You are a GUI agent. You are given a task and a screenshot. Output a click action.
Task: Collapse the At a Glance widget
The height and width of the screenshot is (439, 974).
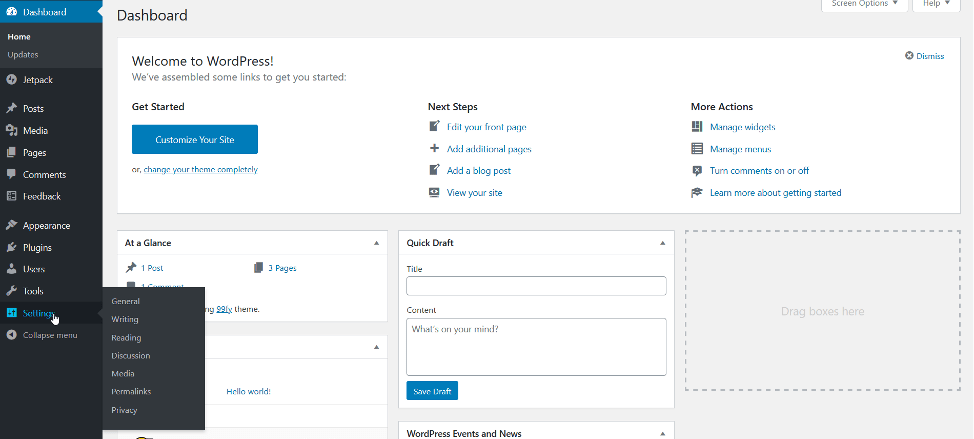(376, 243)
